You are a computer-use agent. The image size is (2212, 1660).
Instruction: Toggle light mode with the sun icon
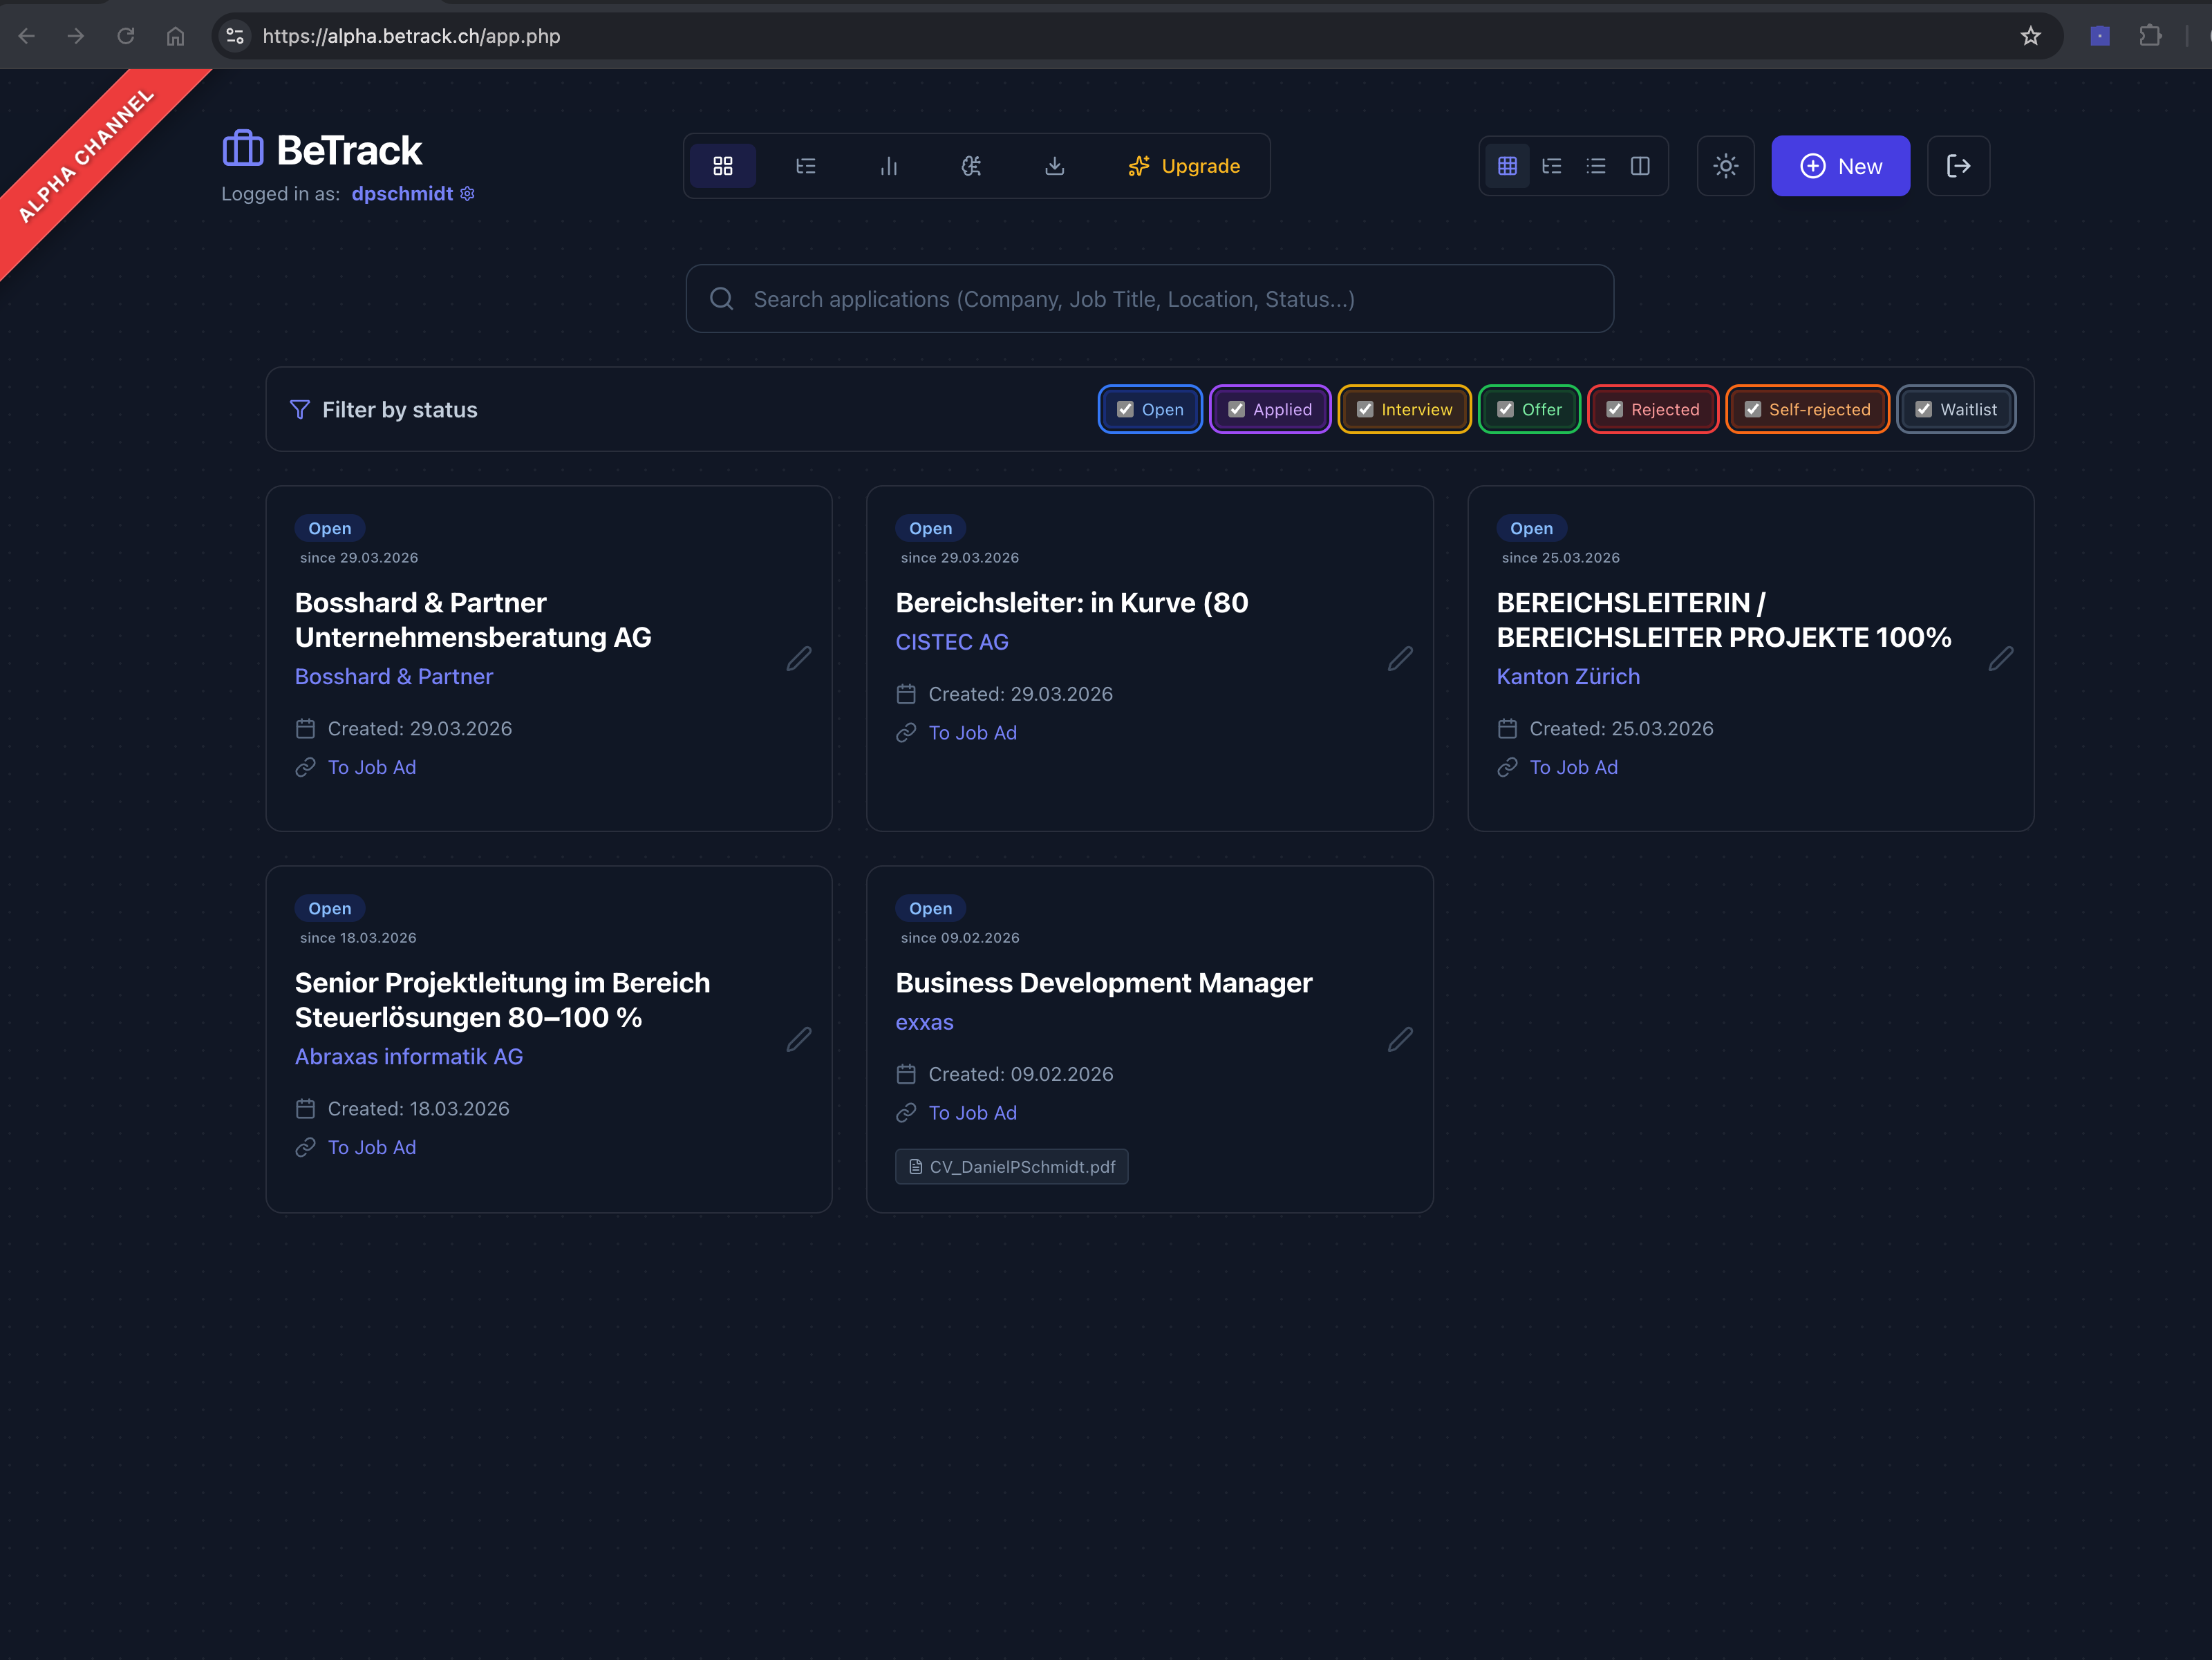coord(1726,166)
